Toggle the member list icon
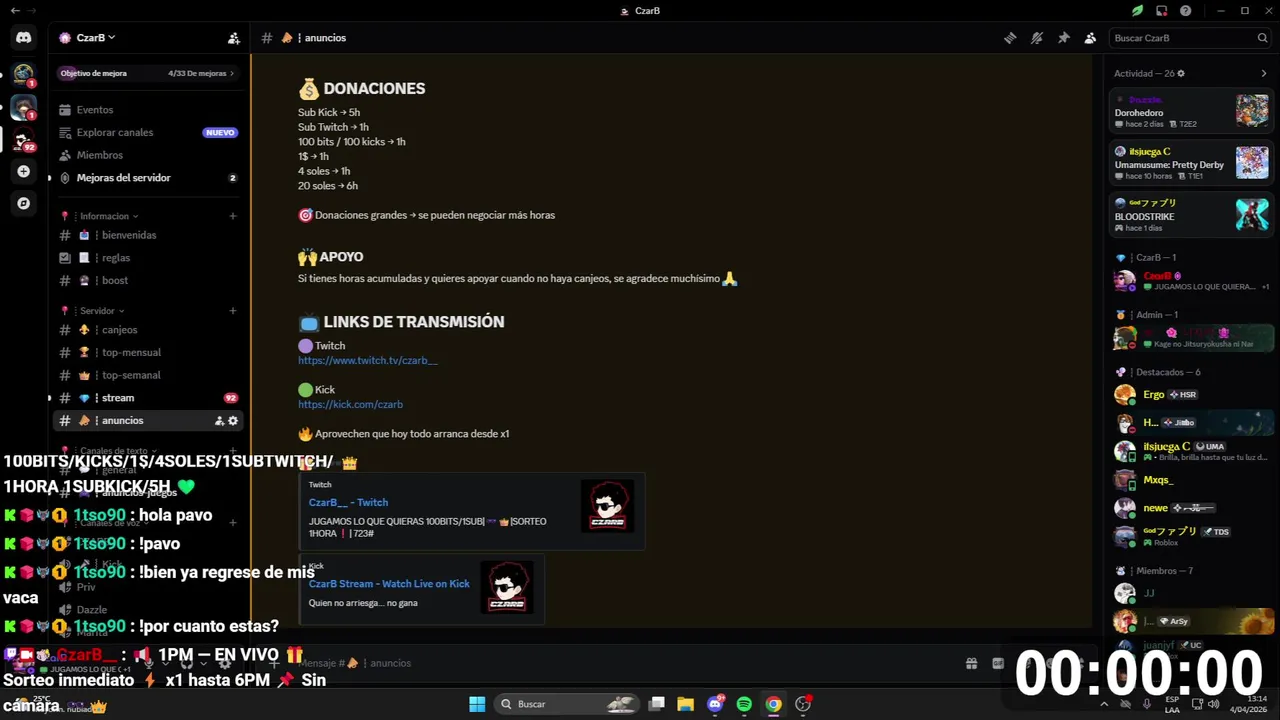The width and height of the screenshot is (1280, 720). 1090,38
